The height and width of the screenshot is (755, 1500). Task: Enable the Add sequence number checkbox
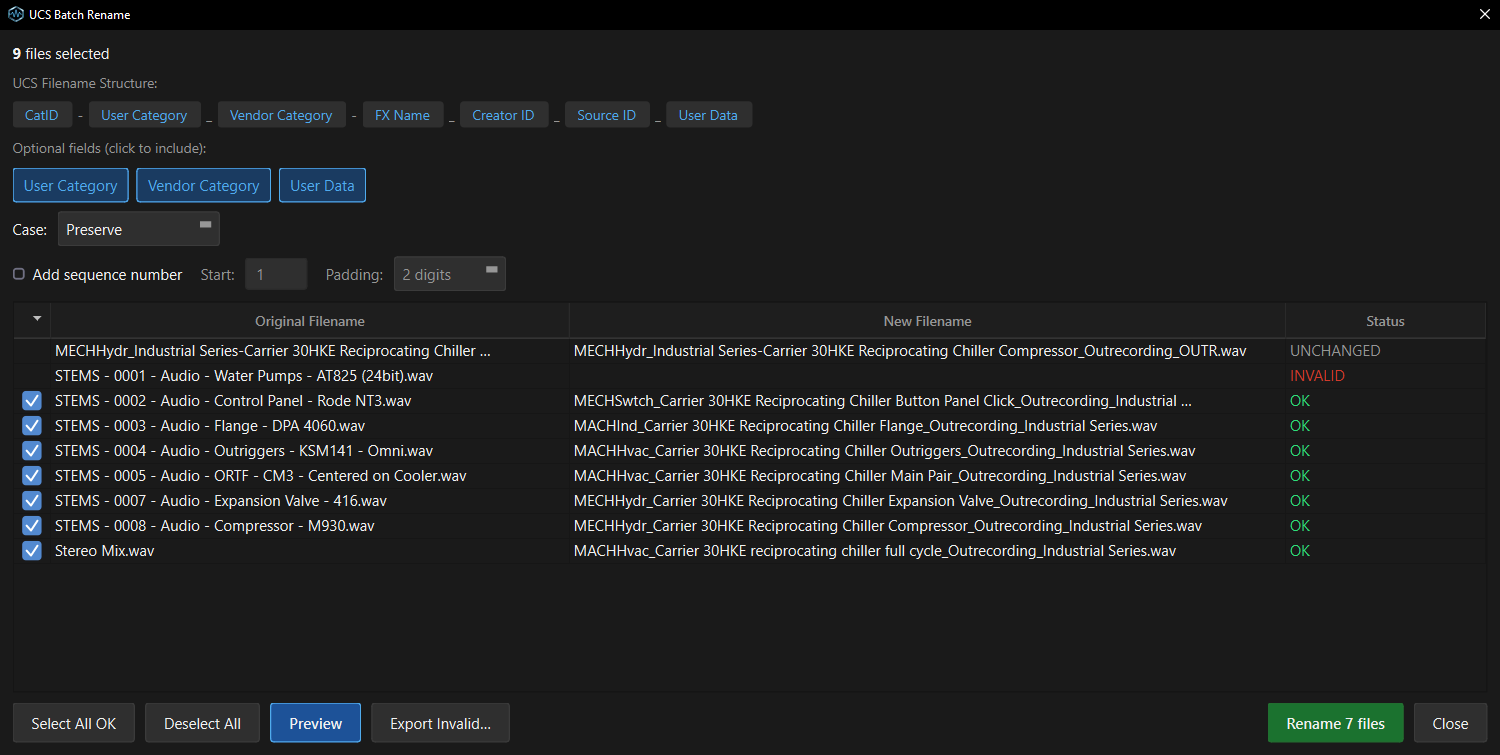click(x=19, y=274)
